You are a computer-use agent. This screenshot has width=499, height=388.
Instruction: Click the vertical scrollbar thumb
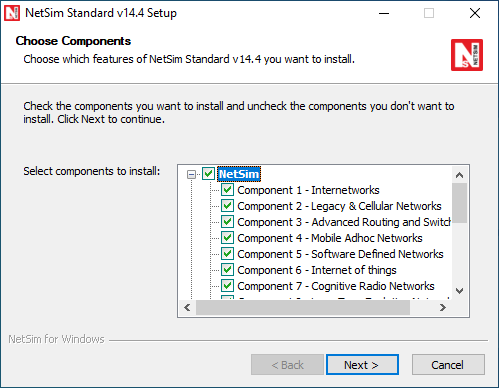pos(459,203)
